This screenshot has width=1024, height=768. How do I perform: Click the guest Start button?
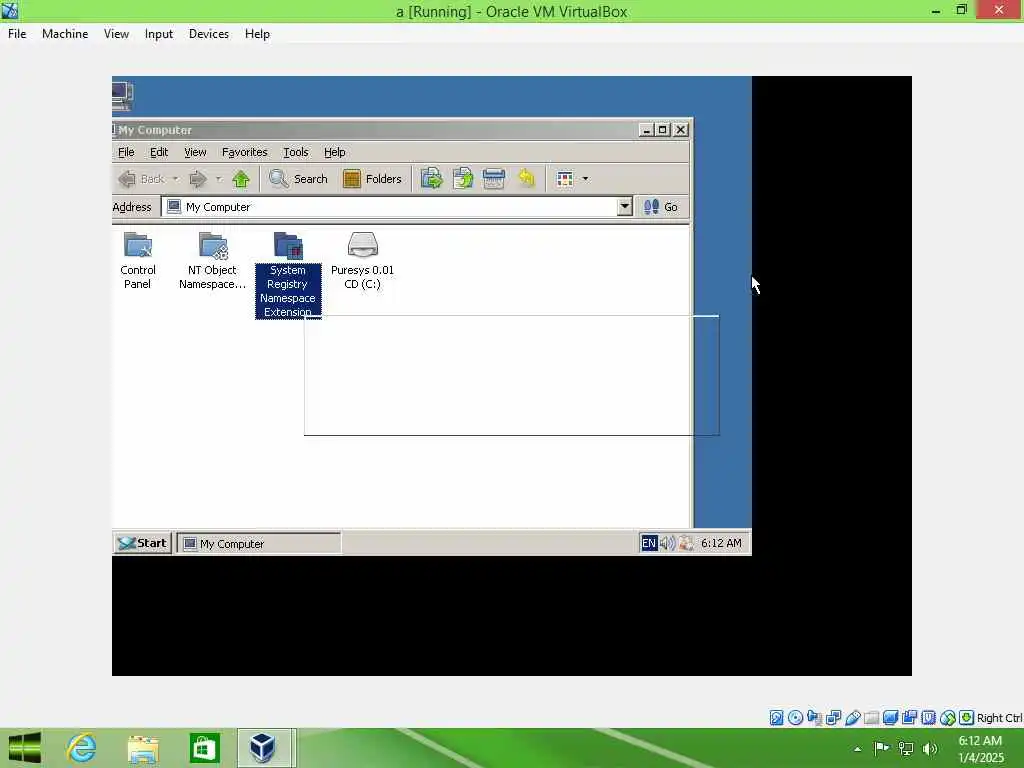(142, 543)
